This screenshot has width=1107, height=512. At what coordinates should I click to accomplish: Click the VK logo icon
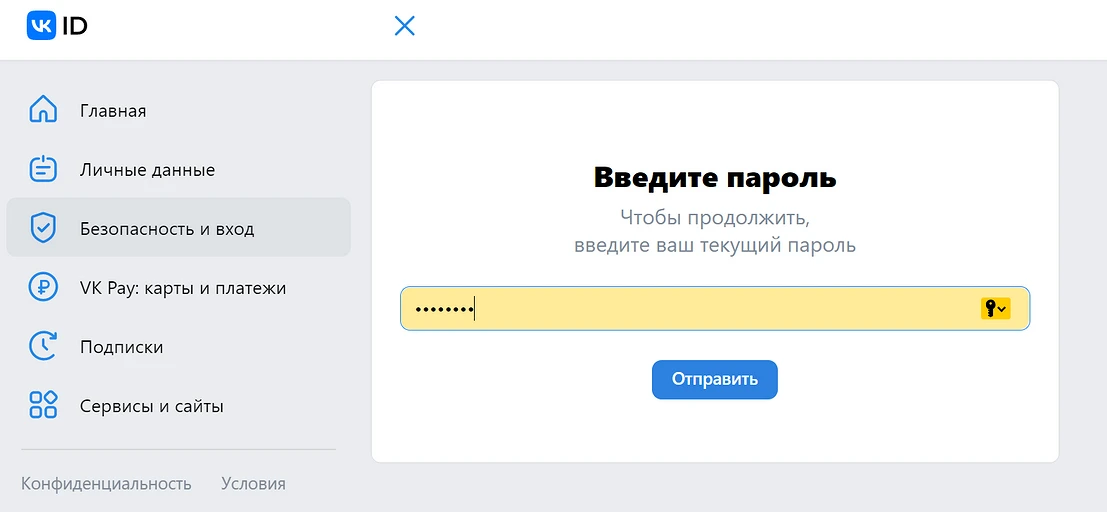(41, 26)
